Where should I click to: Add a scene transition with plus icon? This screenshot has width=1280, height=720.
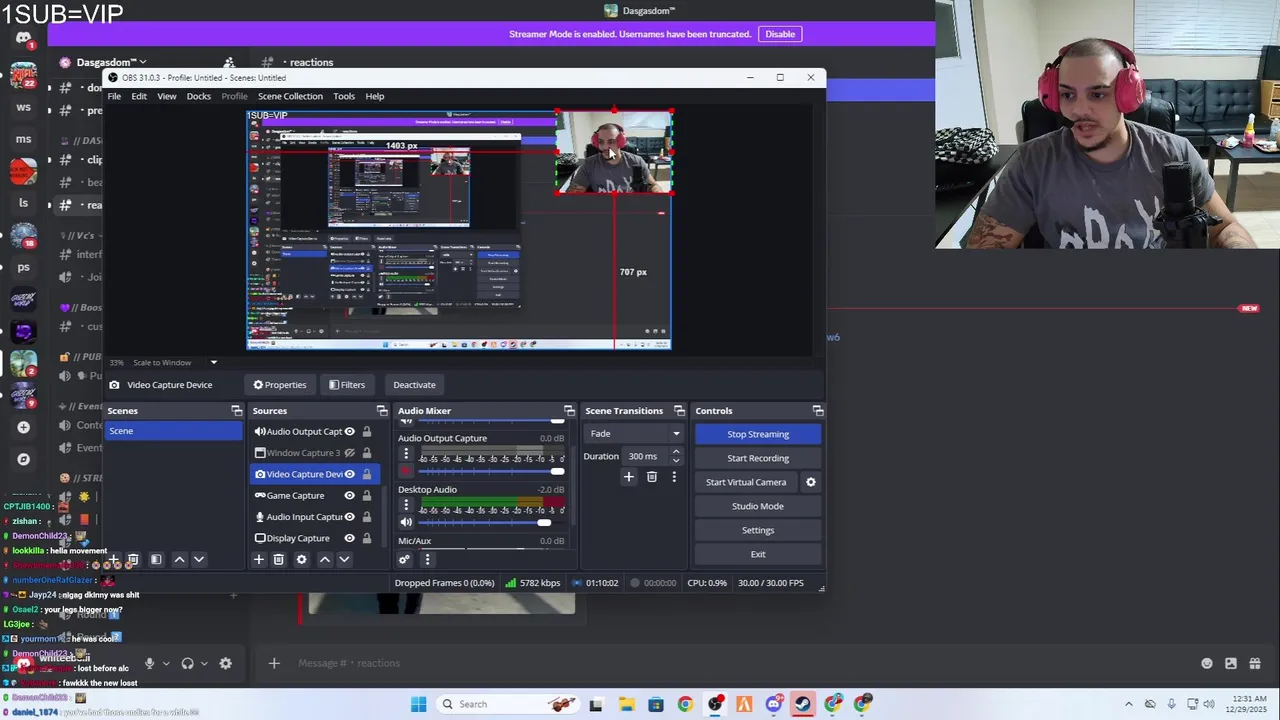(629, 477)
